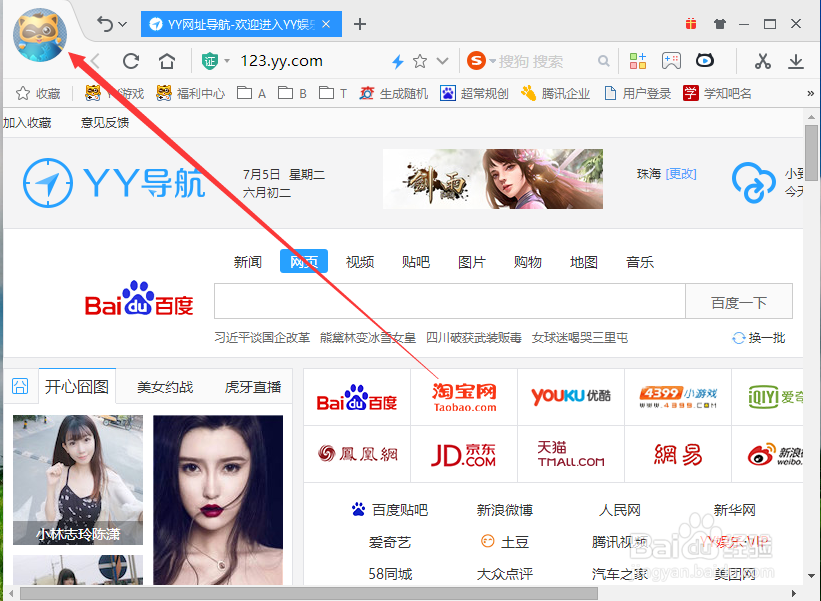Switch to the 贴吧 search category tab
The image size is (821, 601).
415,261
